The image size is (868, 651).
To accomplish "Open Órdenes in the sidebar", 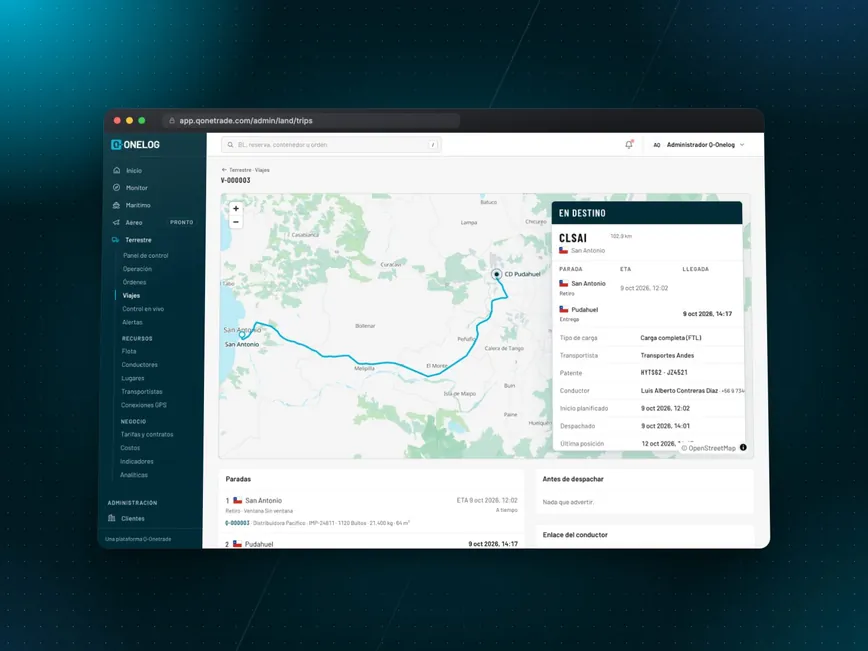I will pyautogui.click(x=135, y=282).
